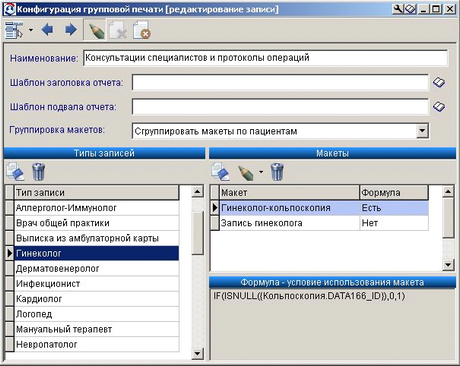This screenshot has height=366, width=460.
Task: Open dropdown arrow next to list view icon
Action: click(x=31, y=30)
